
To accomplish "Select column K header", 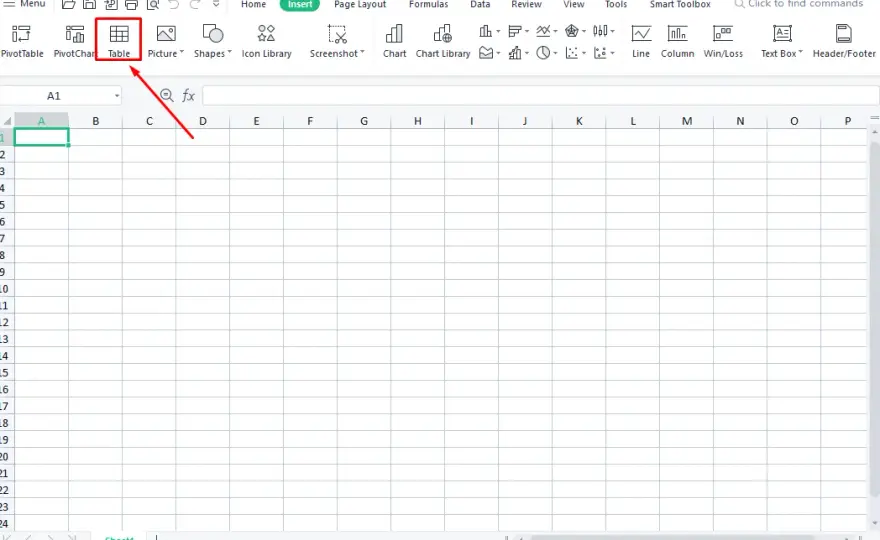I will (x=579, y=121).
